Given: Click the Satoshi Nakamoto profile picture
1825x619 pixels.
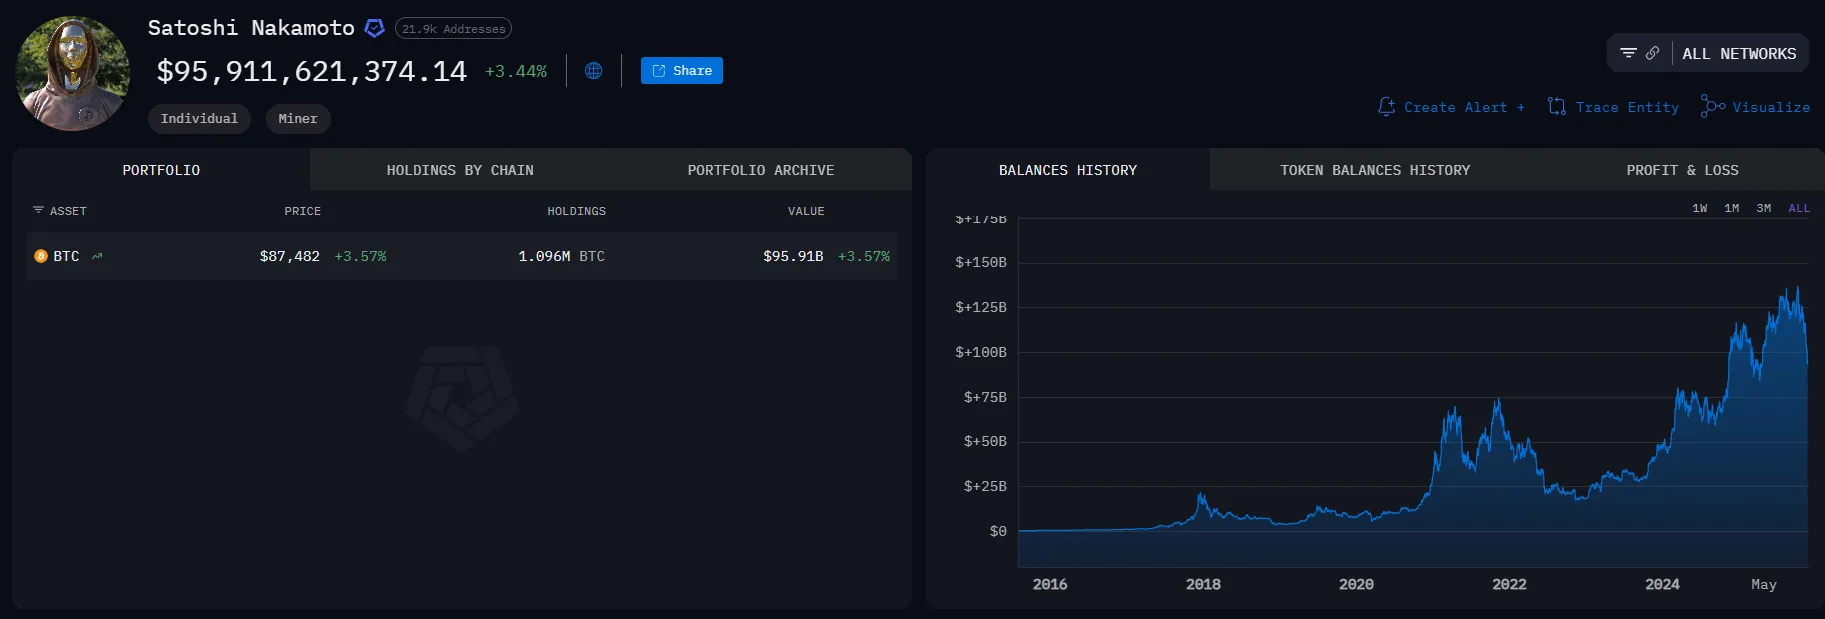Looking at the screenshot, I should click(x=72, y=73).
